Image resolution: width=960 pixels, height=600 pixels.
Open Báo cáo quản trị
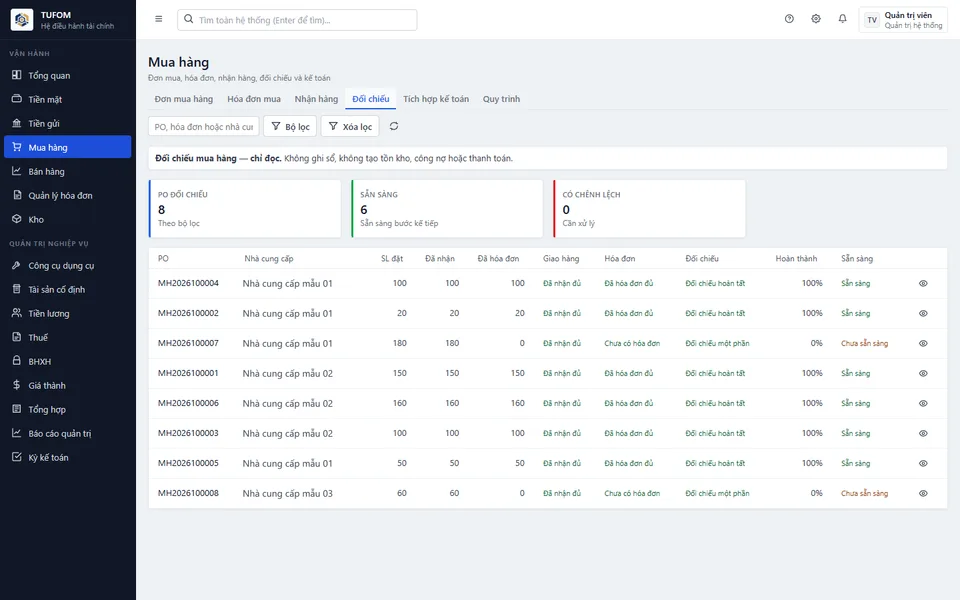[x=67, y=433]
